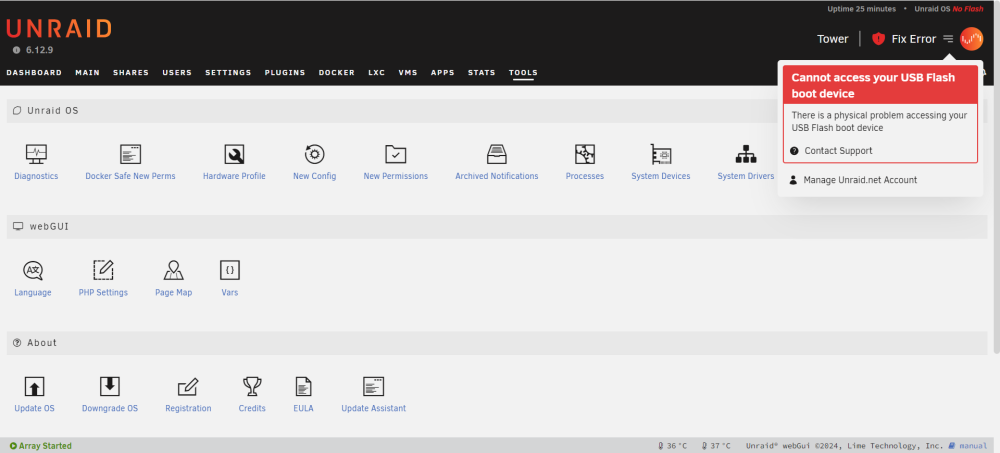Open the Docker menu
This screenshot has height=453, width=1000.
[337, 73]
